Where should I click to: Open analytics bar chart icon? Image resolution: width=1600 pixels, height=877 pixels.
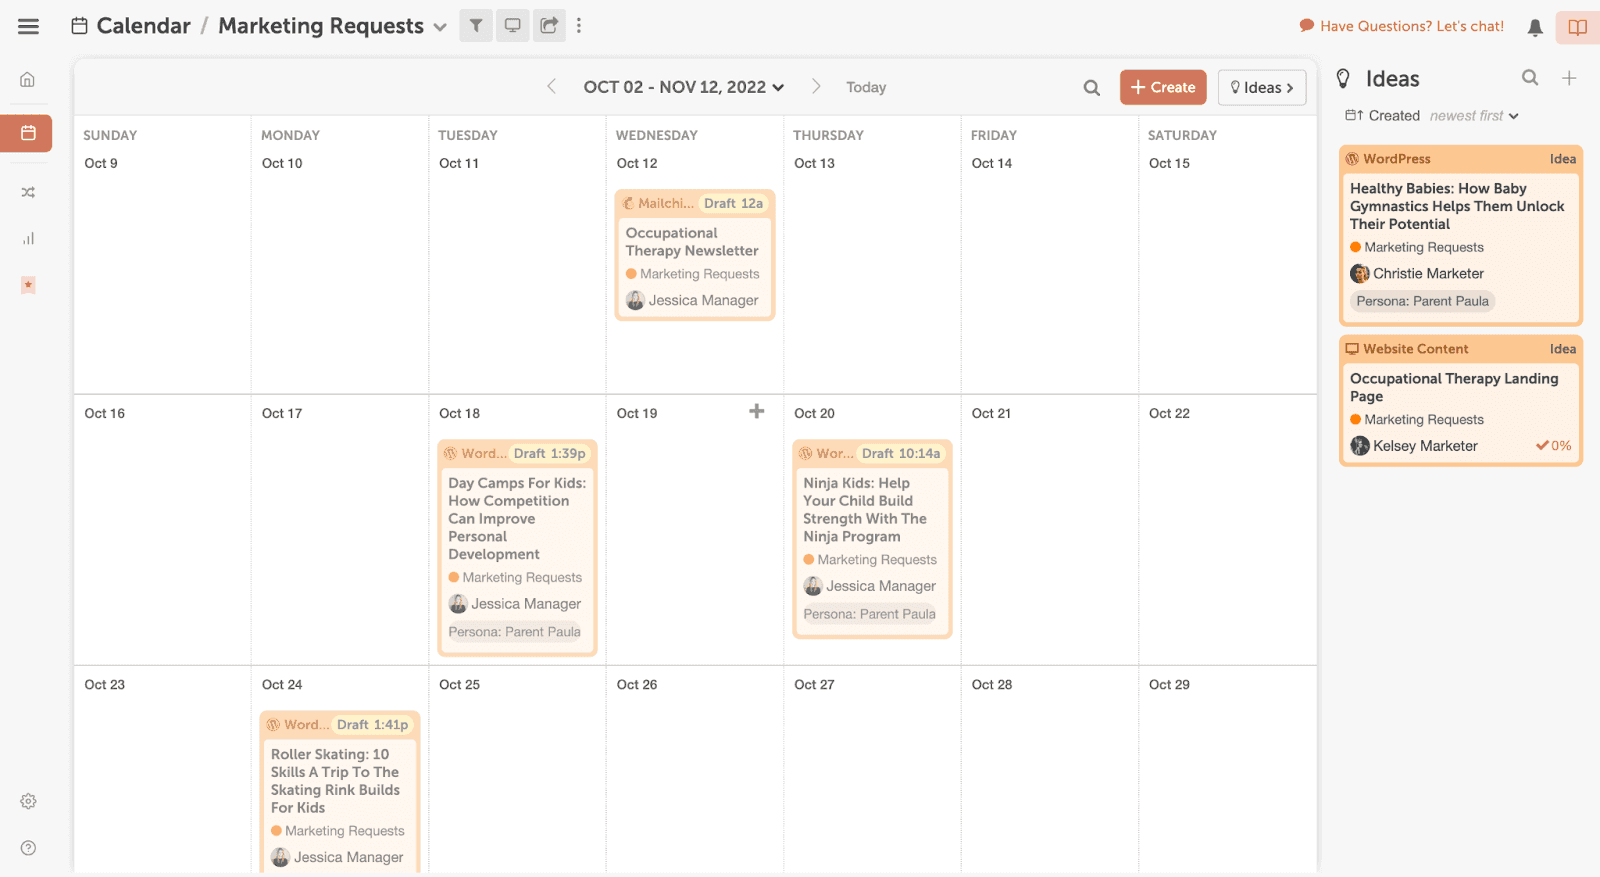28,238
